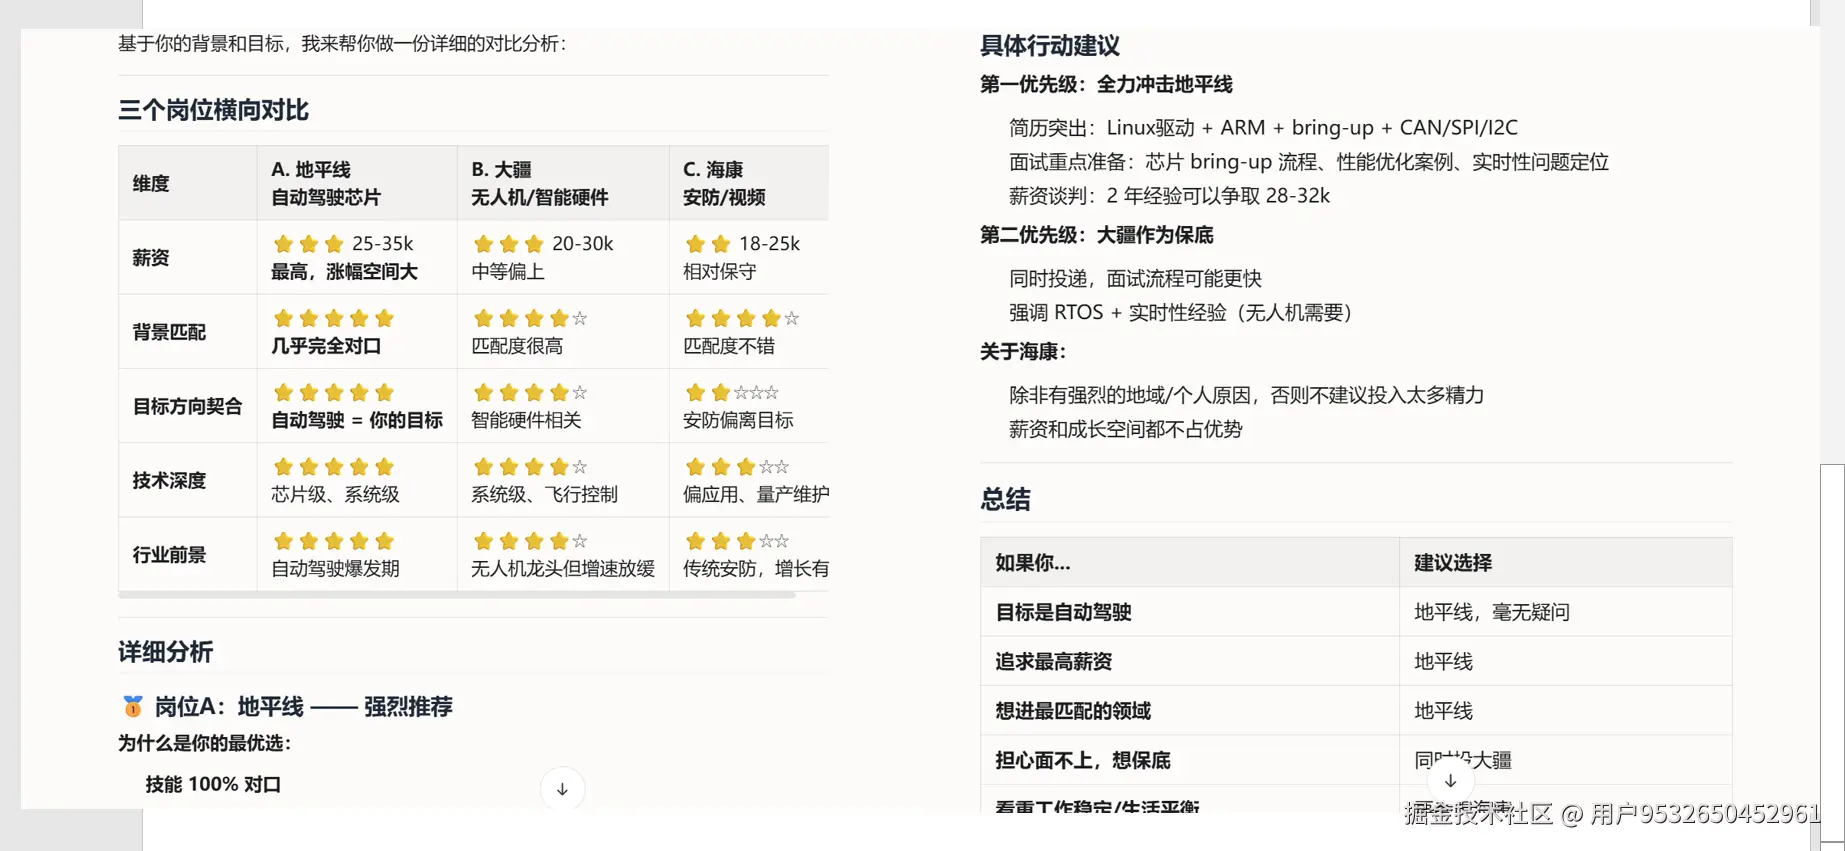
Task: Click the medal icon beside 岗位A heading
Action: point(132,706)
